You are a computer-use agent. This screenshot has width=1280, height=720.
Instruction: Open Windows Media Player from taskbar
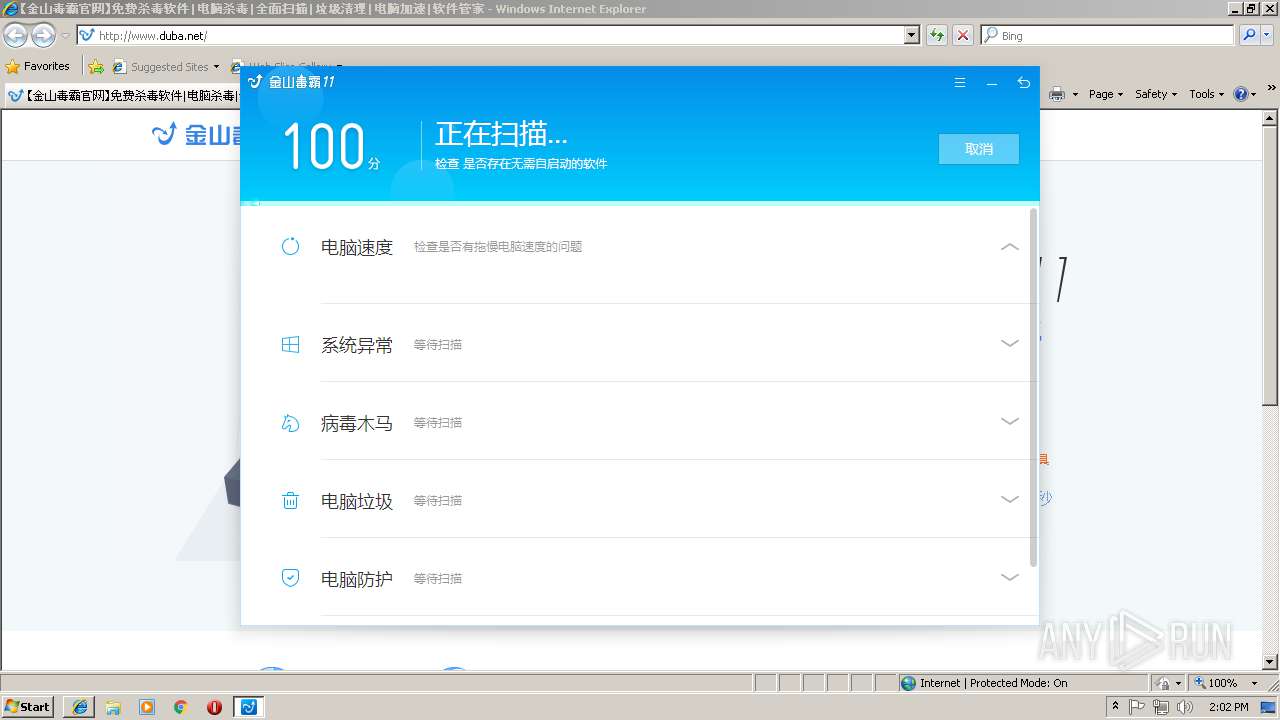tap(147, 706)
